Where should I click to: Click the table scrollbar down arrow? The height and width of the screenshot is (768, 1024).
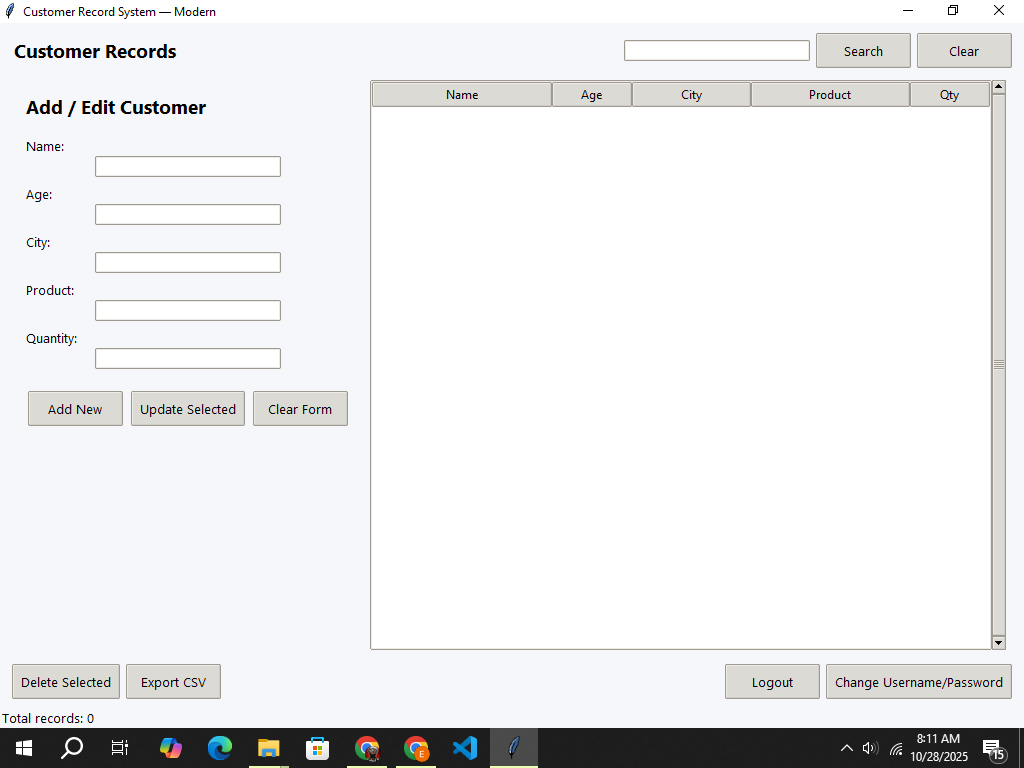pos(998,643)
